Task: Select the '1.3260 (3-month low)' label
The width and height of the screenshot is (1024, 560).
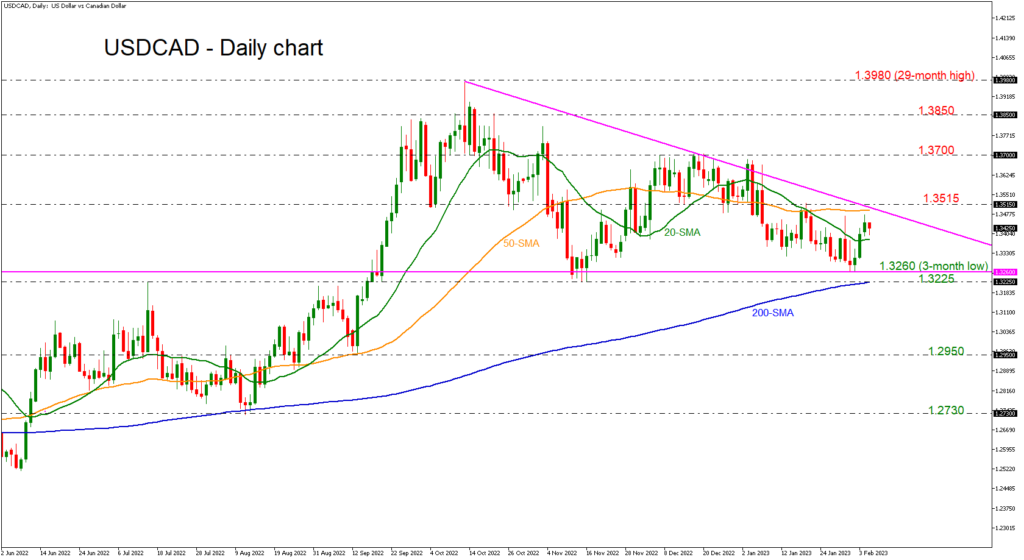Action: 933,266
